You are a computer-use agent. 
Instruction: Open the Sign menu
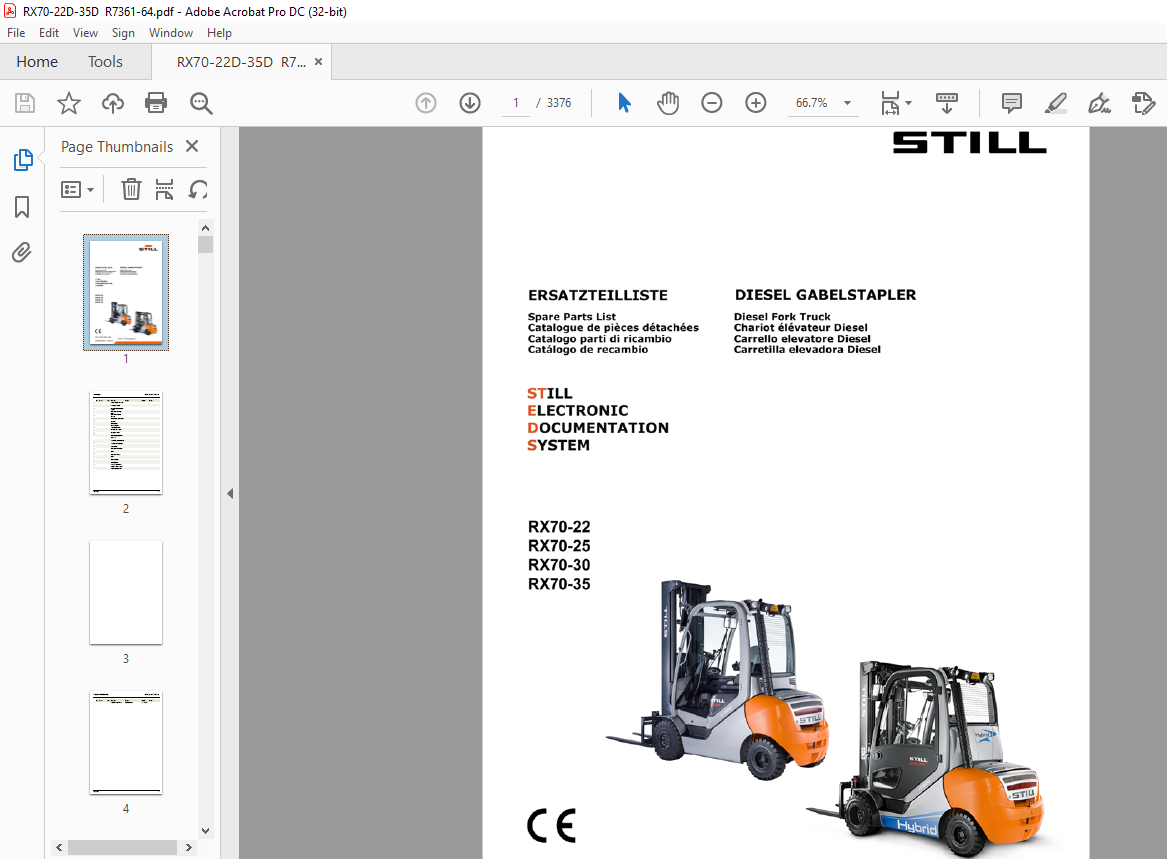123,33
